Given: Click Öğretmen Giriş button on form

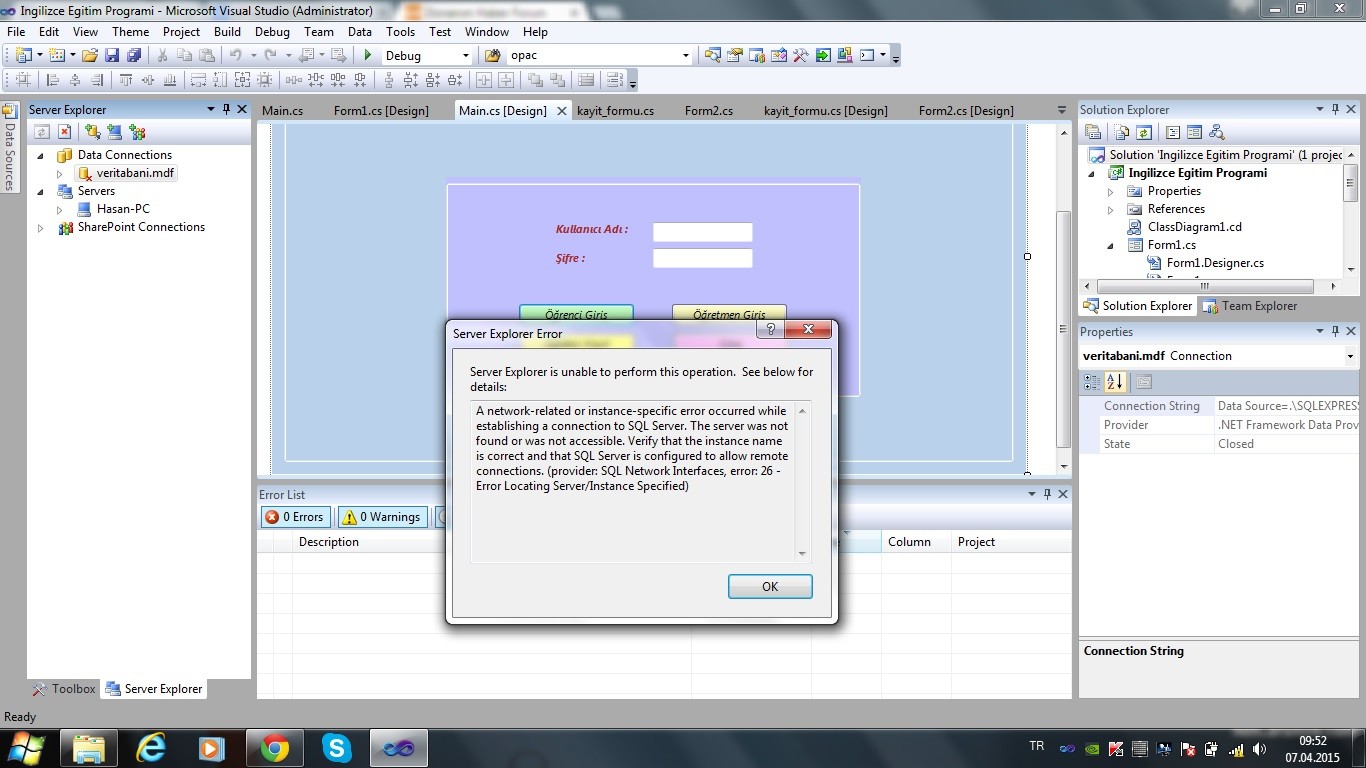Looking at the screenshot, I should tap(729, 314).
